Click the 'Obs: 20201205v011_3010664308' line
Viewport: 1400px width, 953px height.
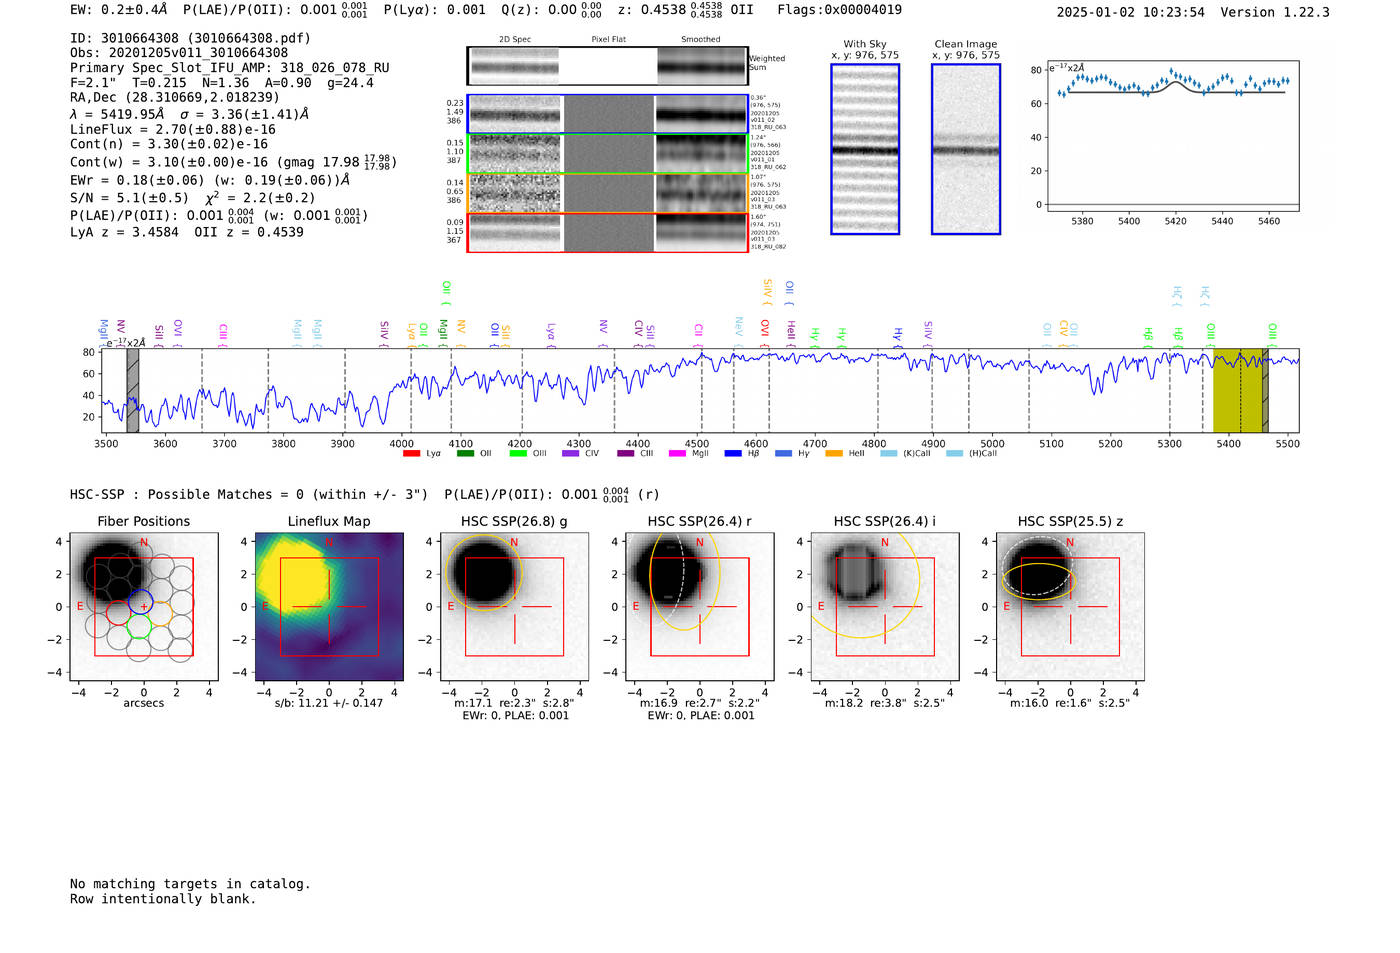[x=179, y=53]
